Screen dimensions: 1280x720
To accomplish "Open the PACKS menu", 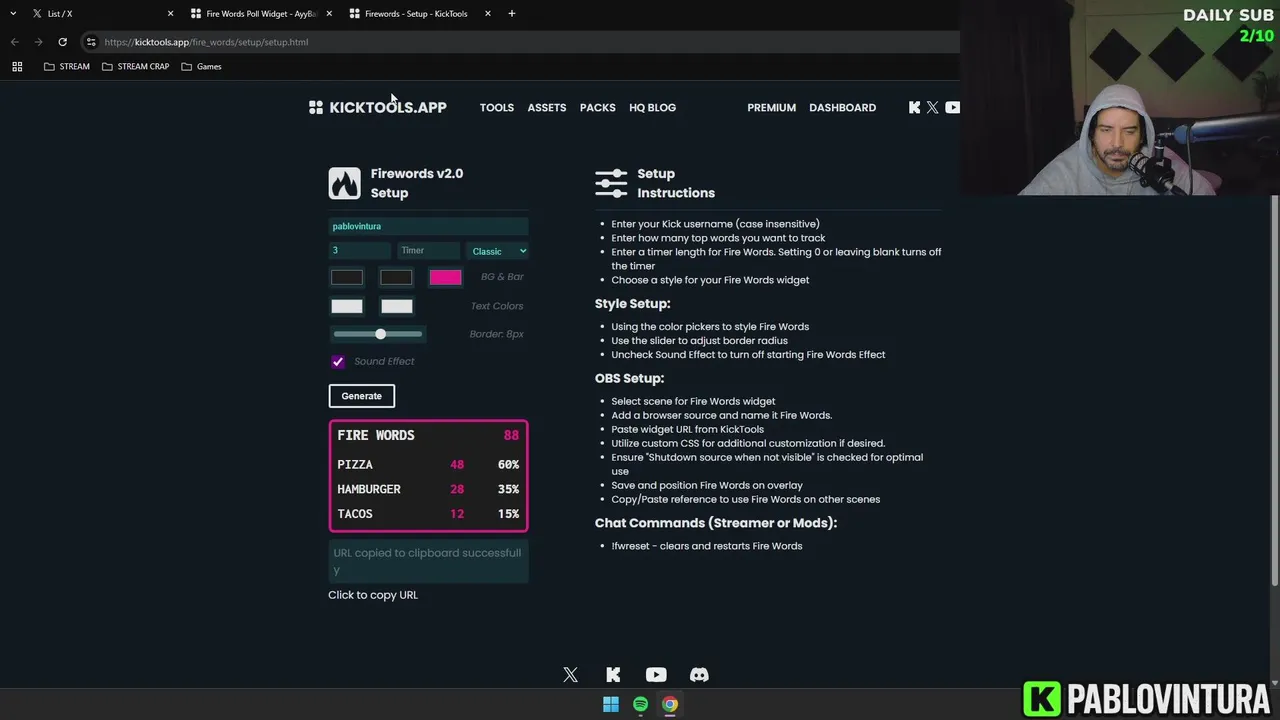I will 598,107.
